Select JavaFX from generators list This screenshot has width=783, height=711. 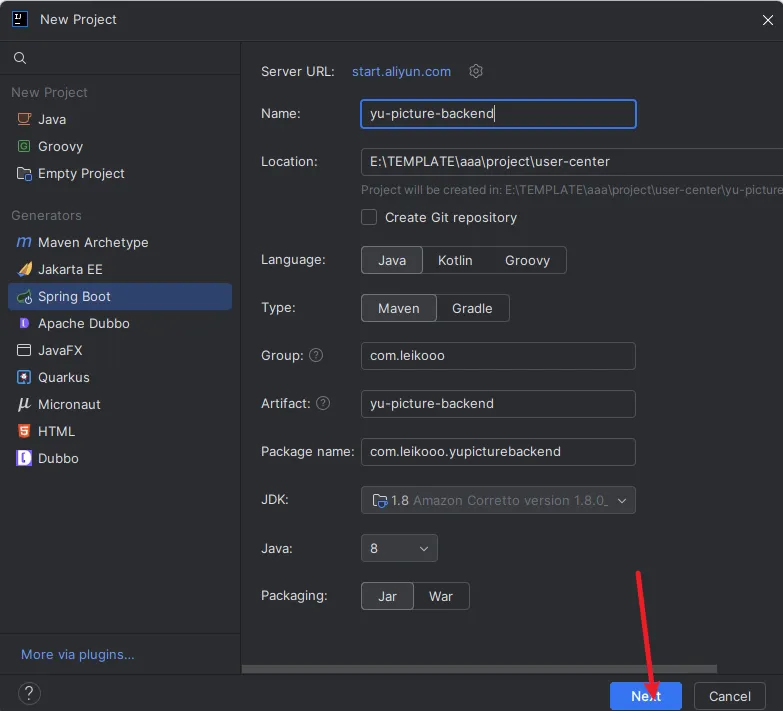(x=60, y=350)
